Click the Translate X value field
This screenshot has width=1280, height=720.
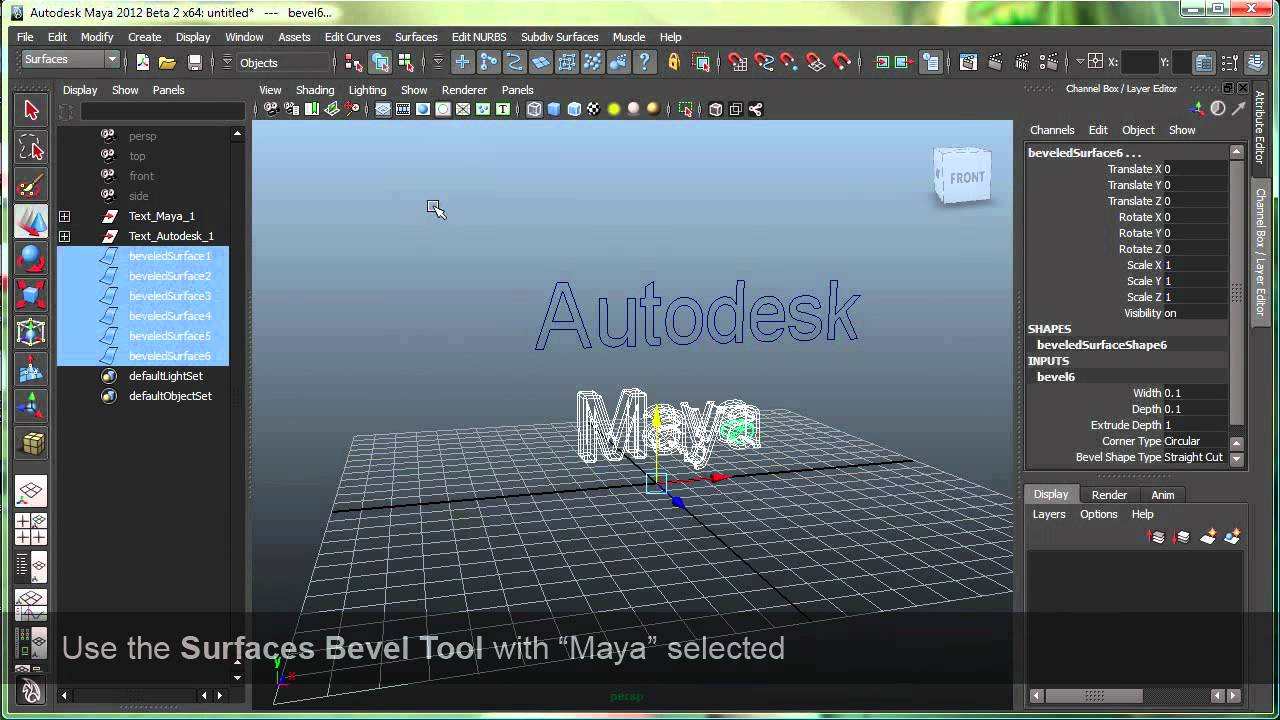tap(1194, 169)
